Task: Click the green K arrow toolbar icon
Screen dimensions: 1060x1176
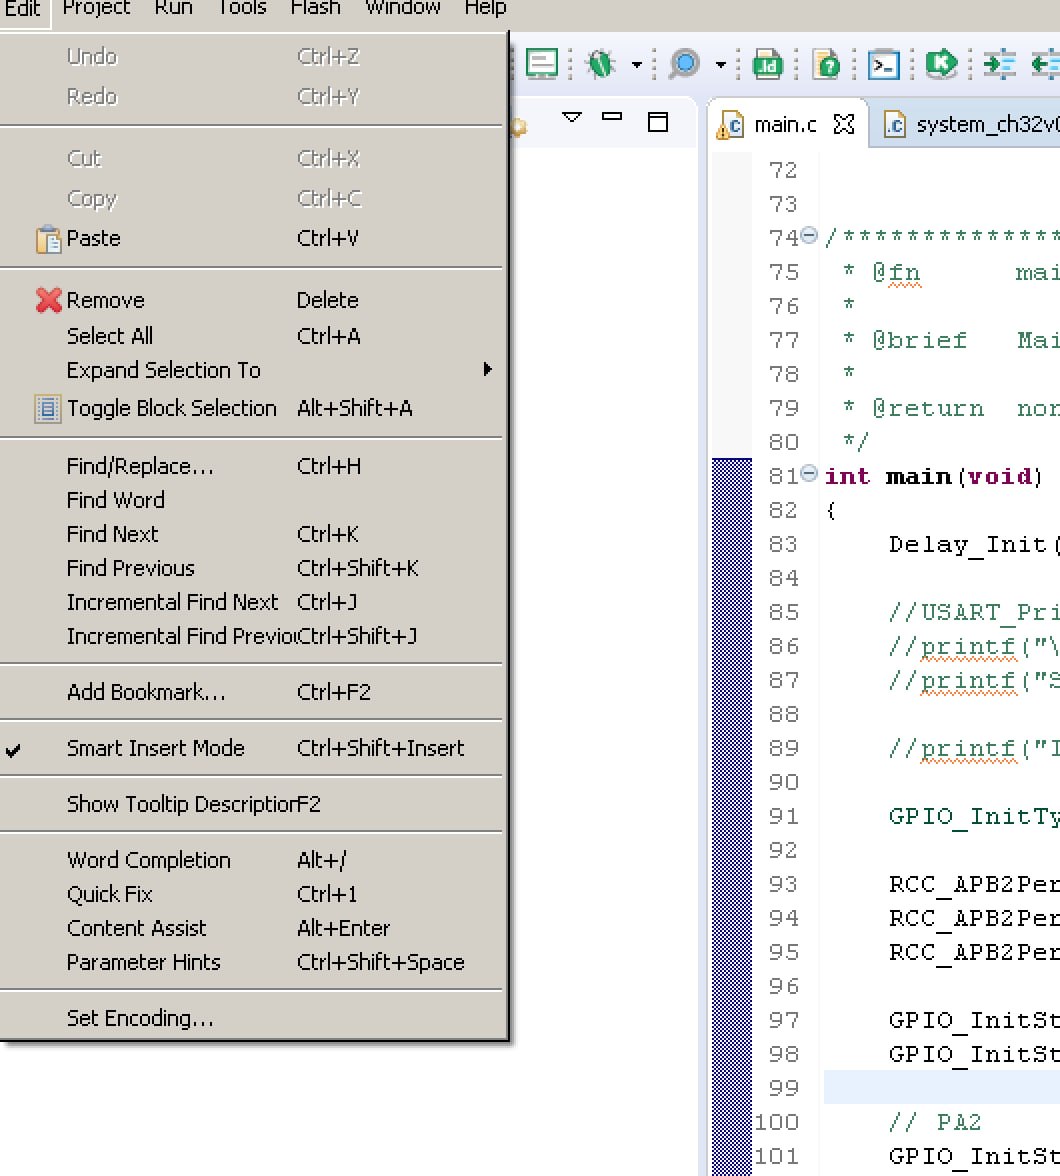Action: coord(941,64)
